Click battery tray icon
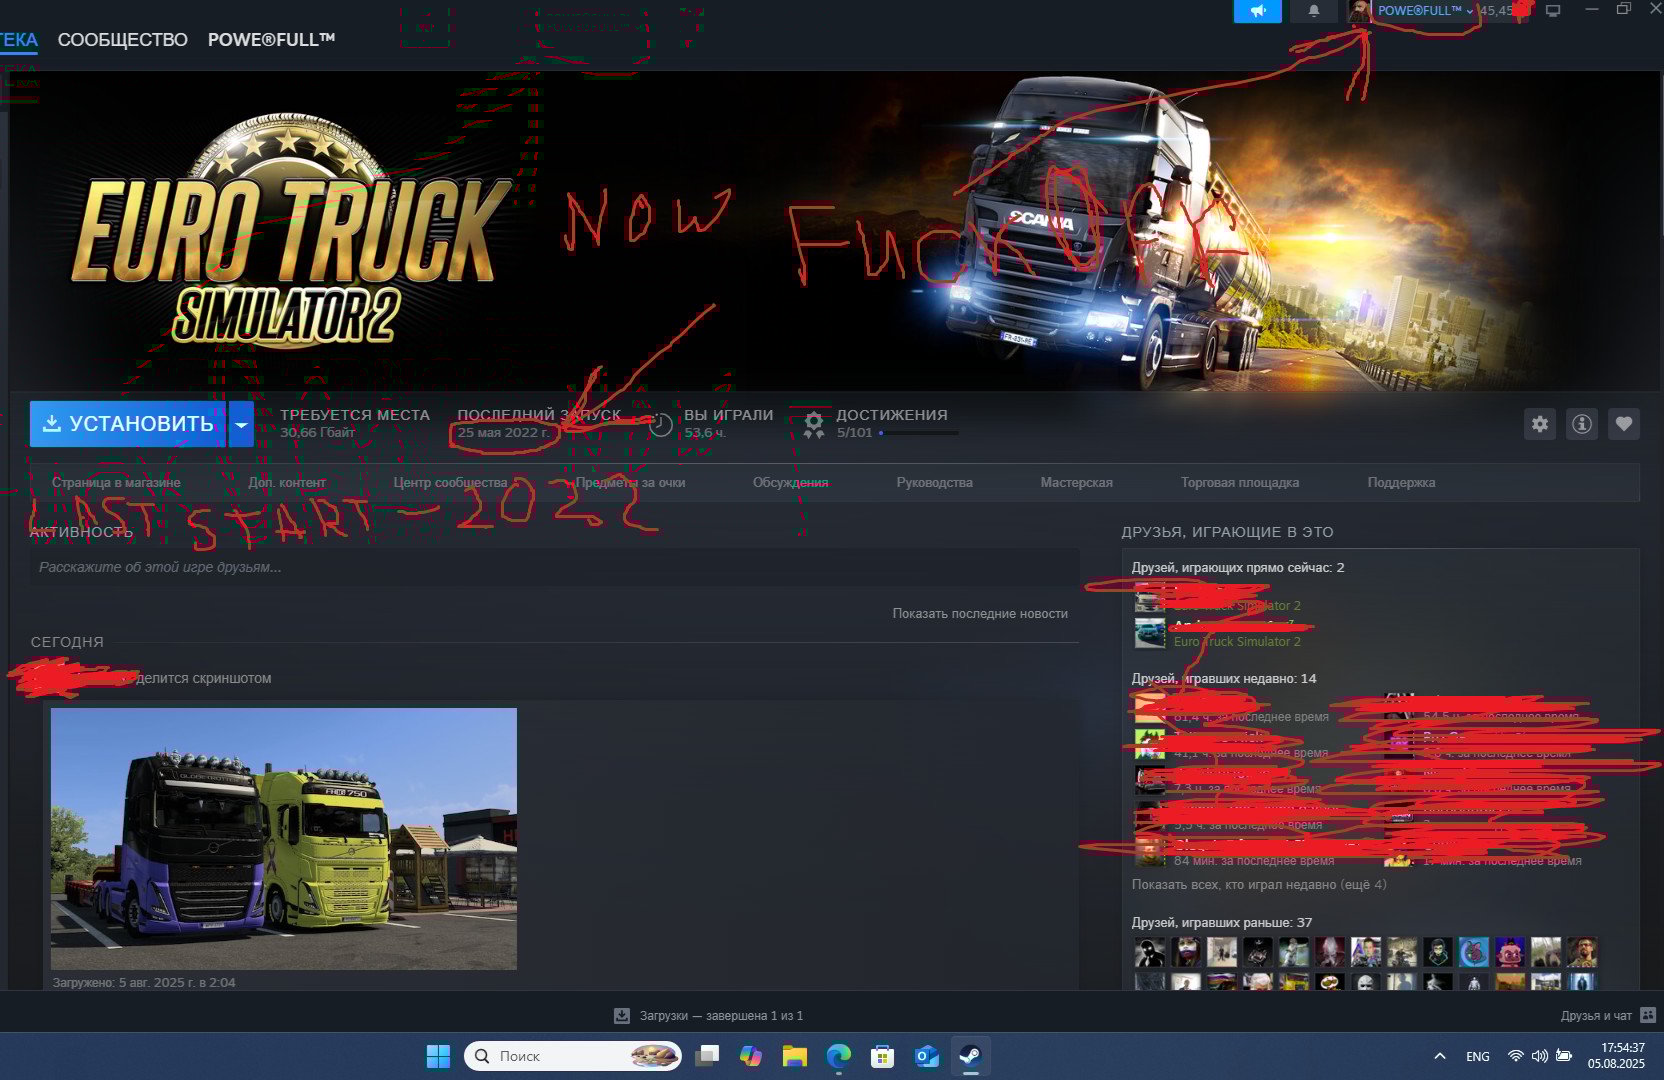 pos(1563,1056)
